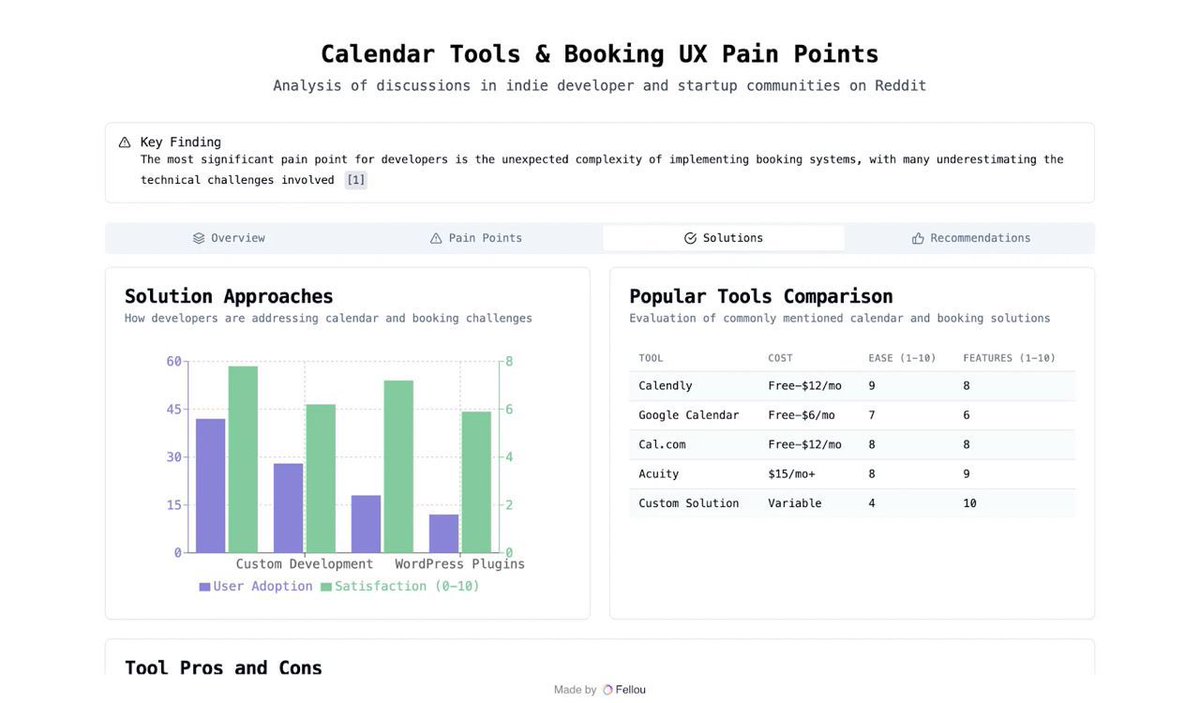Click the tallest purple User Adoption bar
The width and height of the screenshot is (1200, 703).
[211, 485]
